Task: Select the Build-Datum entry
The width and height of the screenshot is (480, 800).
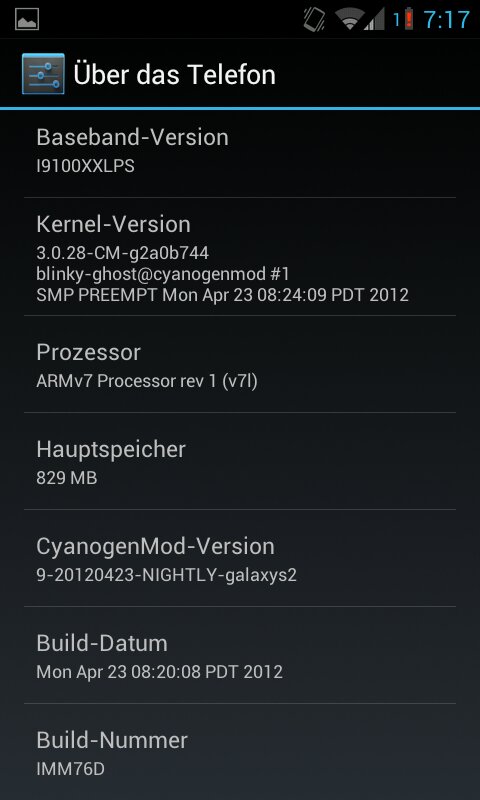Action: tap(240, 655)
